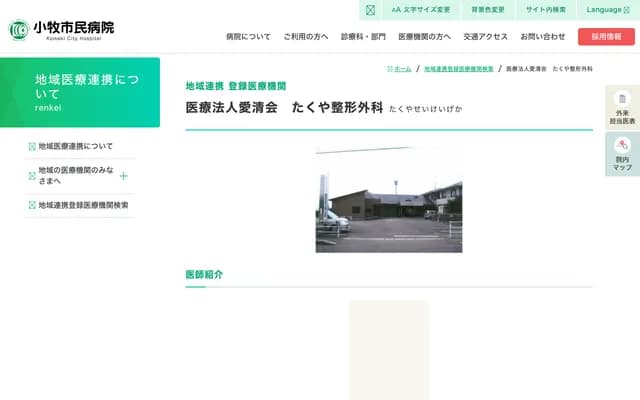
Task: Open 地域連携登録医療機関検索 breadcrumb link
Action: (x=459, y=69)
